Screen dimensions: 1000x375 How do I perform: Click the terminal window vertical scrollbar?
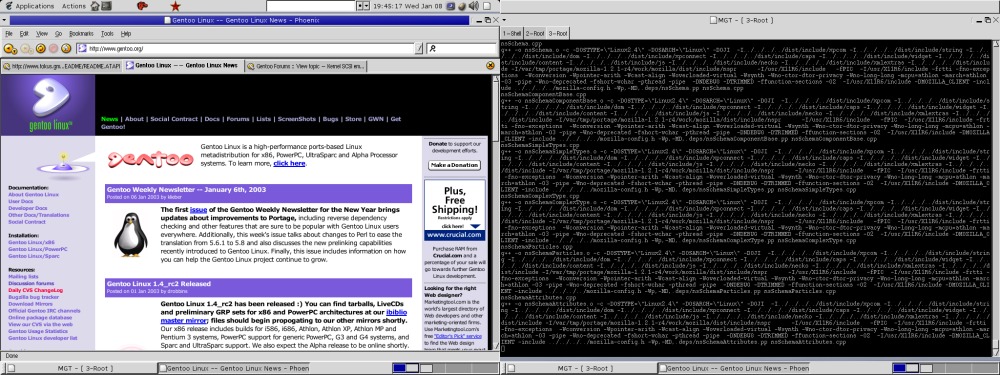click(x=996, y=199)
